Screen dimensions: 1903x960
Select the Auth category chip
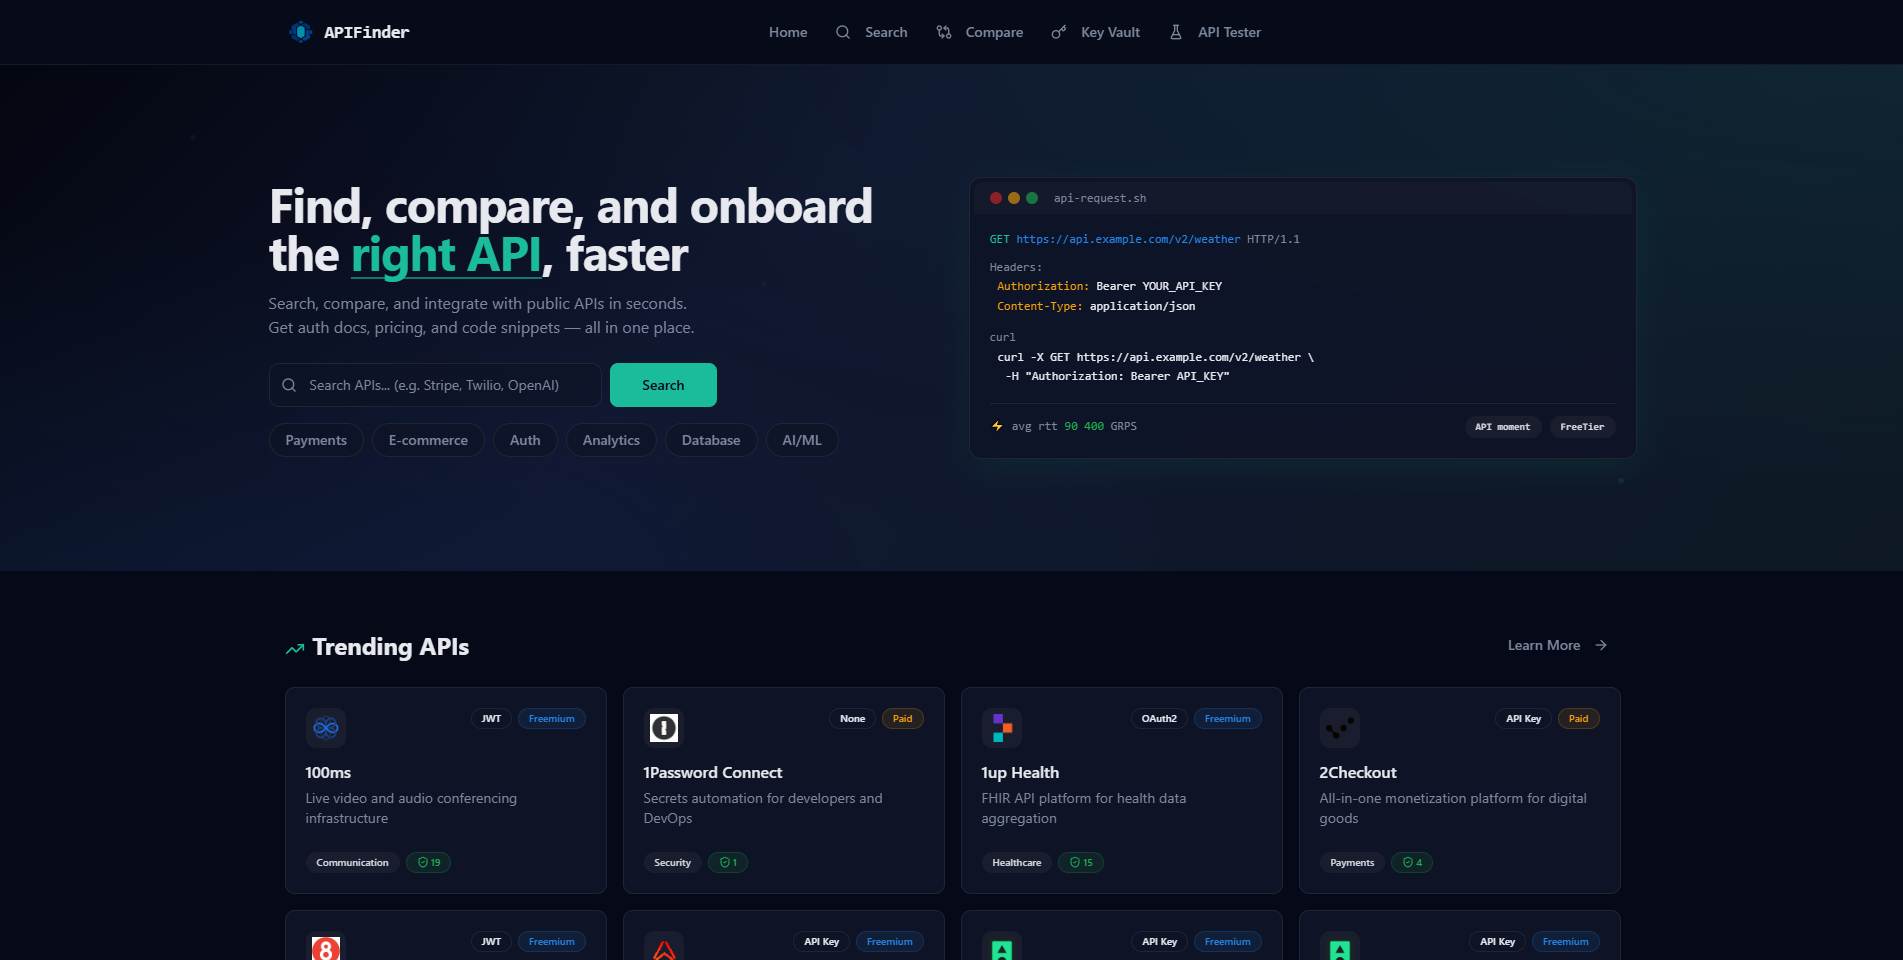(x=525, y=440)
